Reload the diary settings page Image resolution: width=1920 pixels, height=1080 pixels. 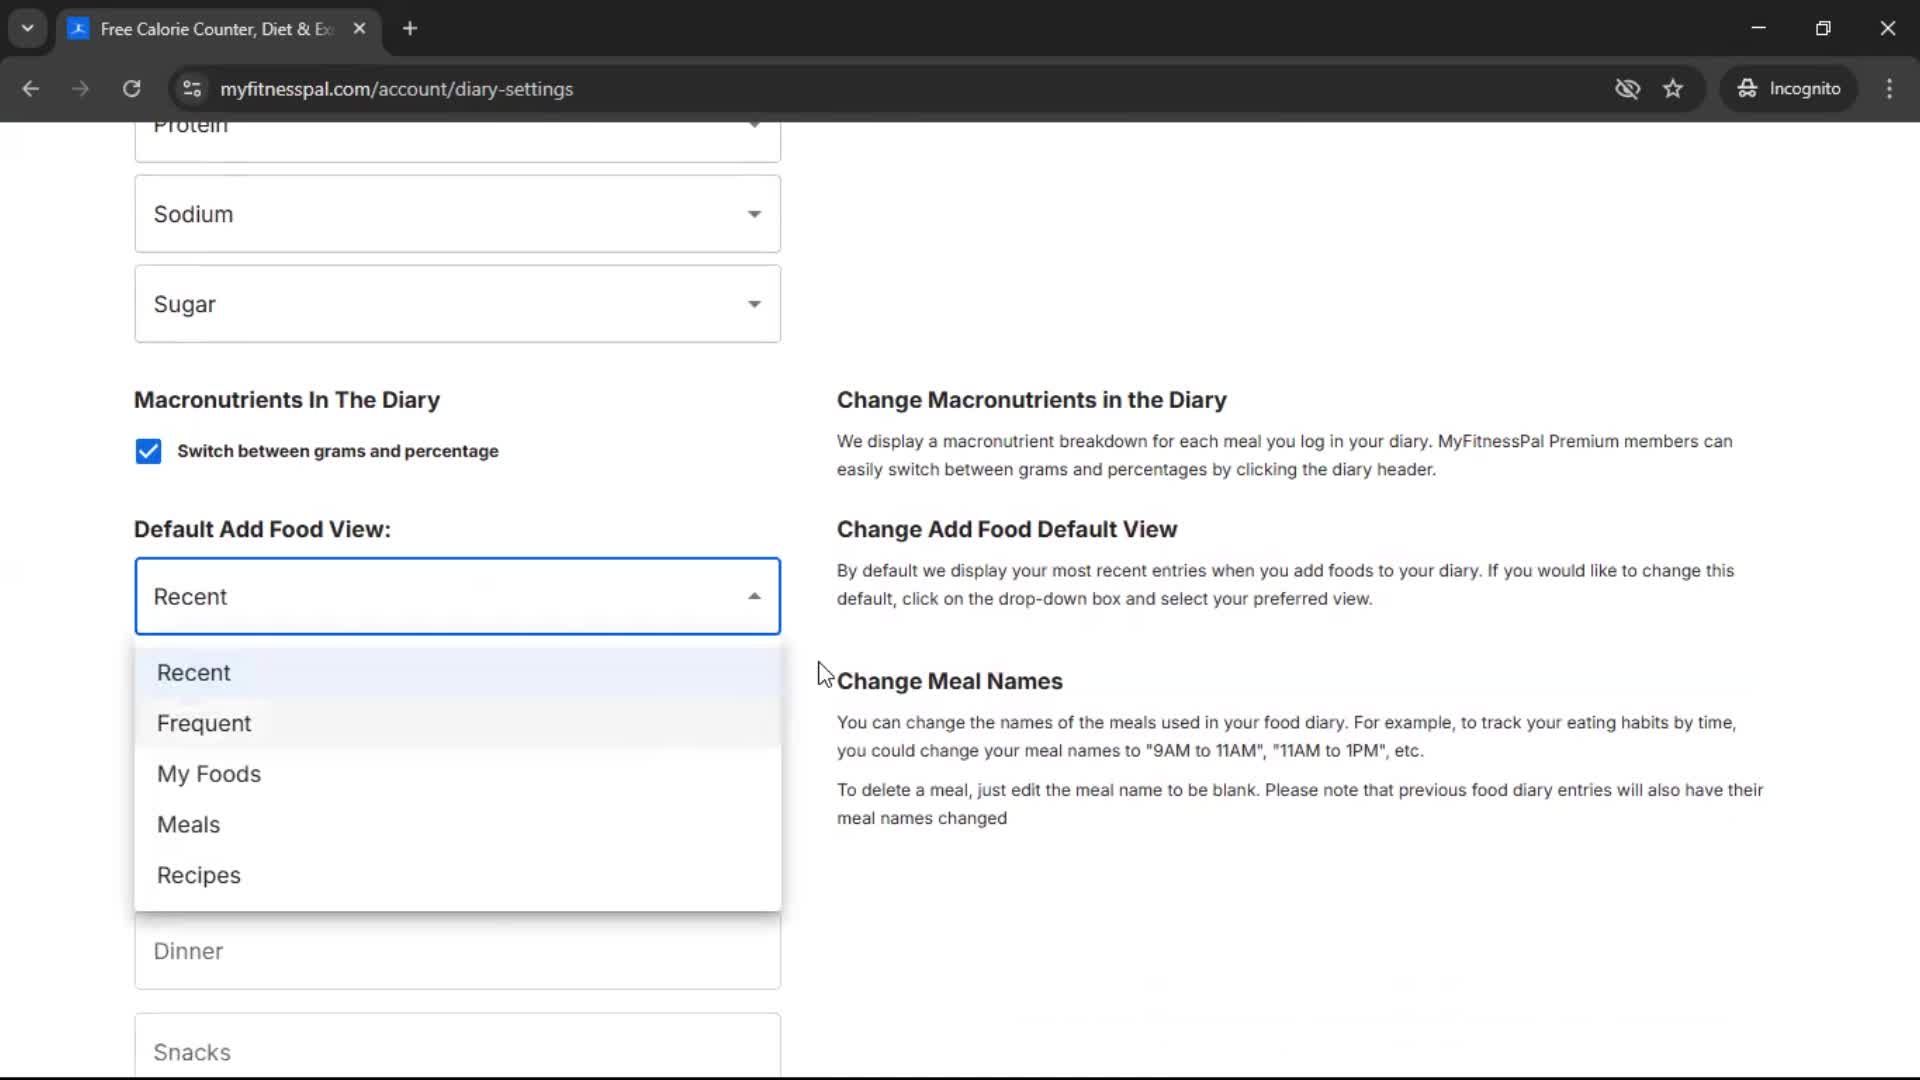[x=131, y=89]
